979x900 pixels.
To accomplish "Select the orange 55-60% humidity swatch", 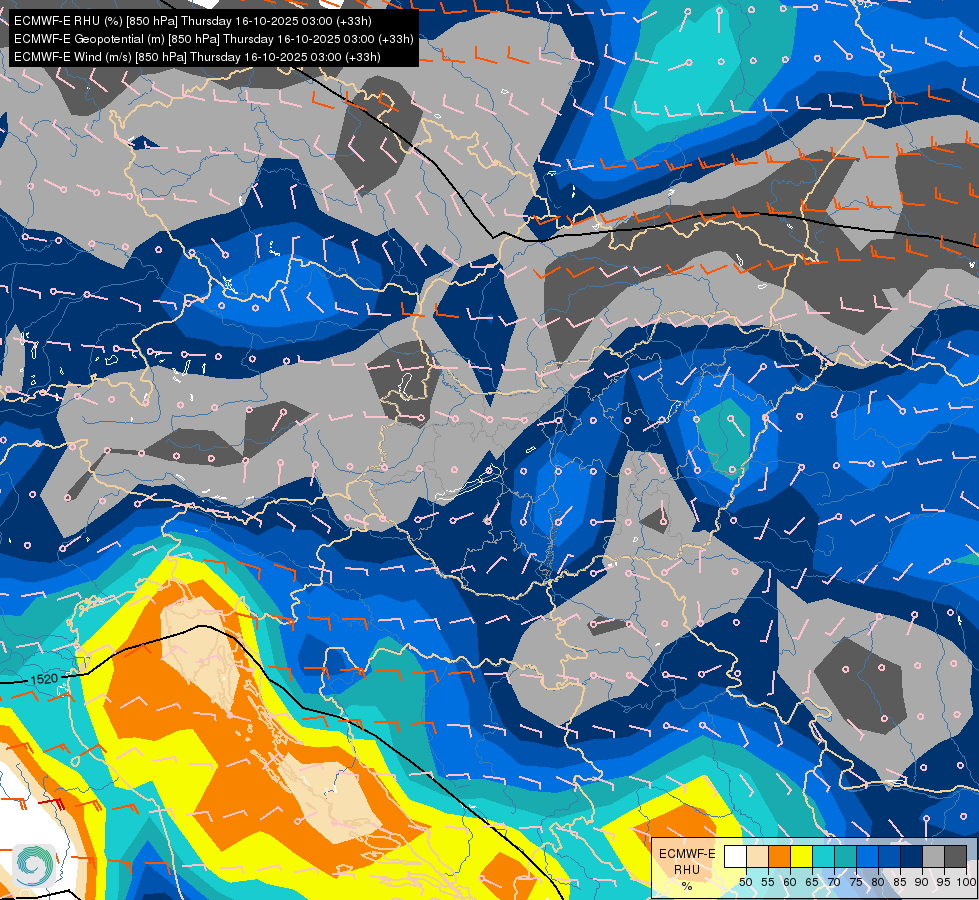I will pos(779,856).
